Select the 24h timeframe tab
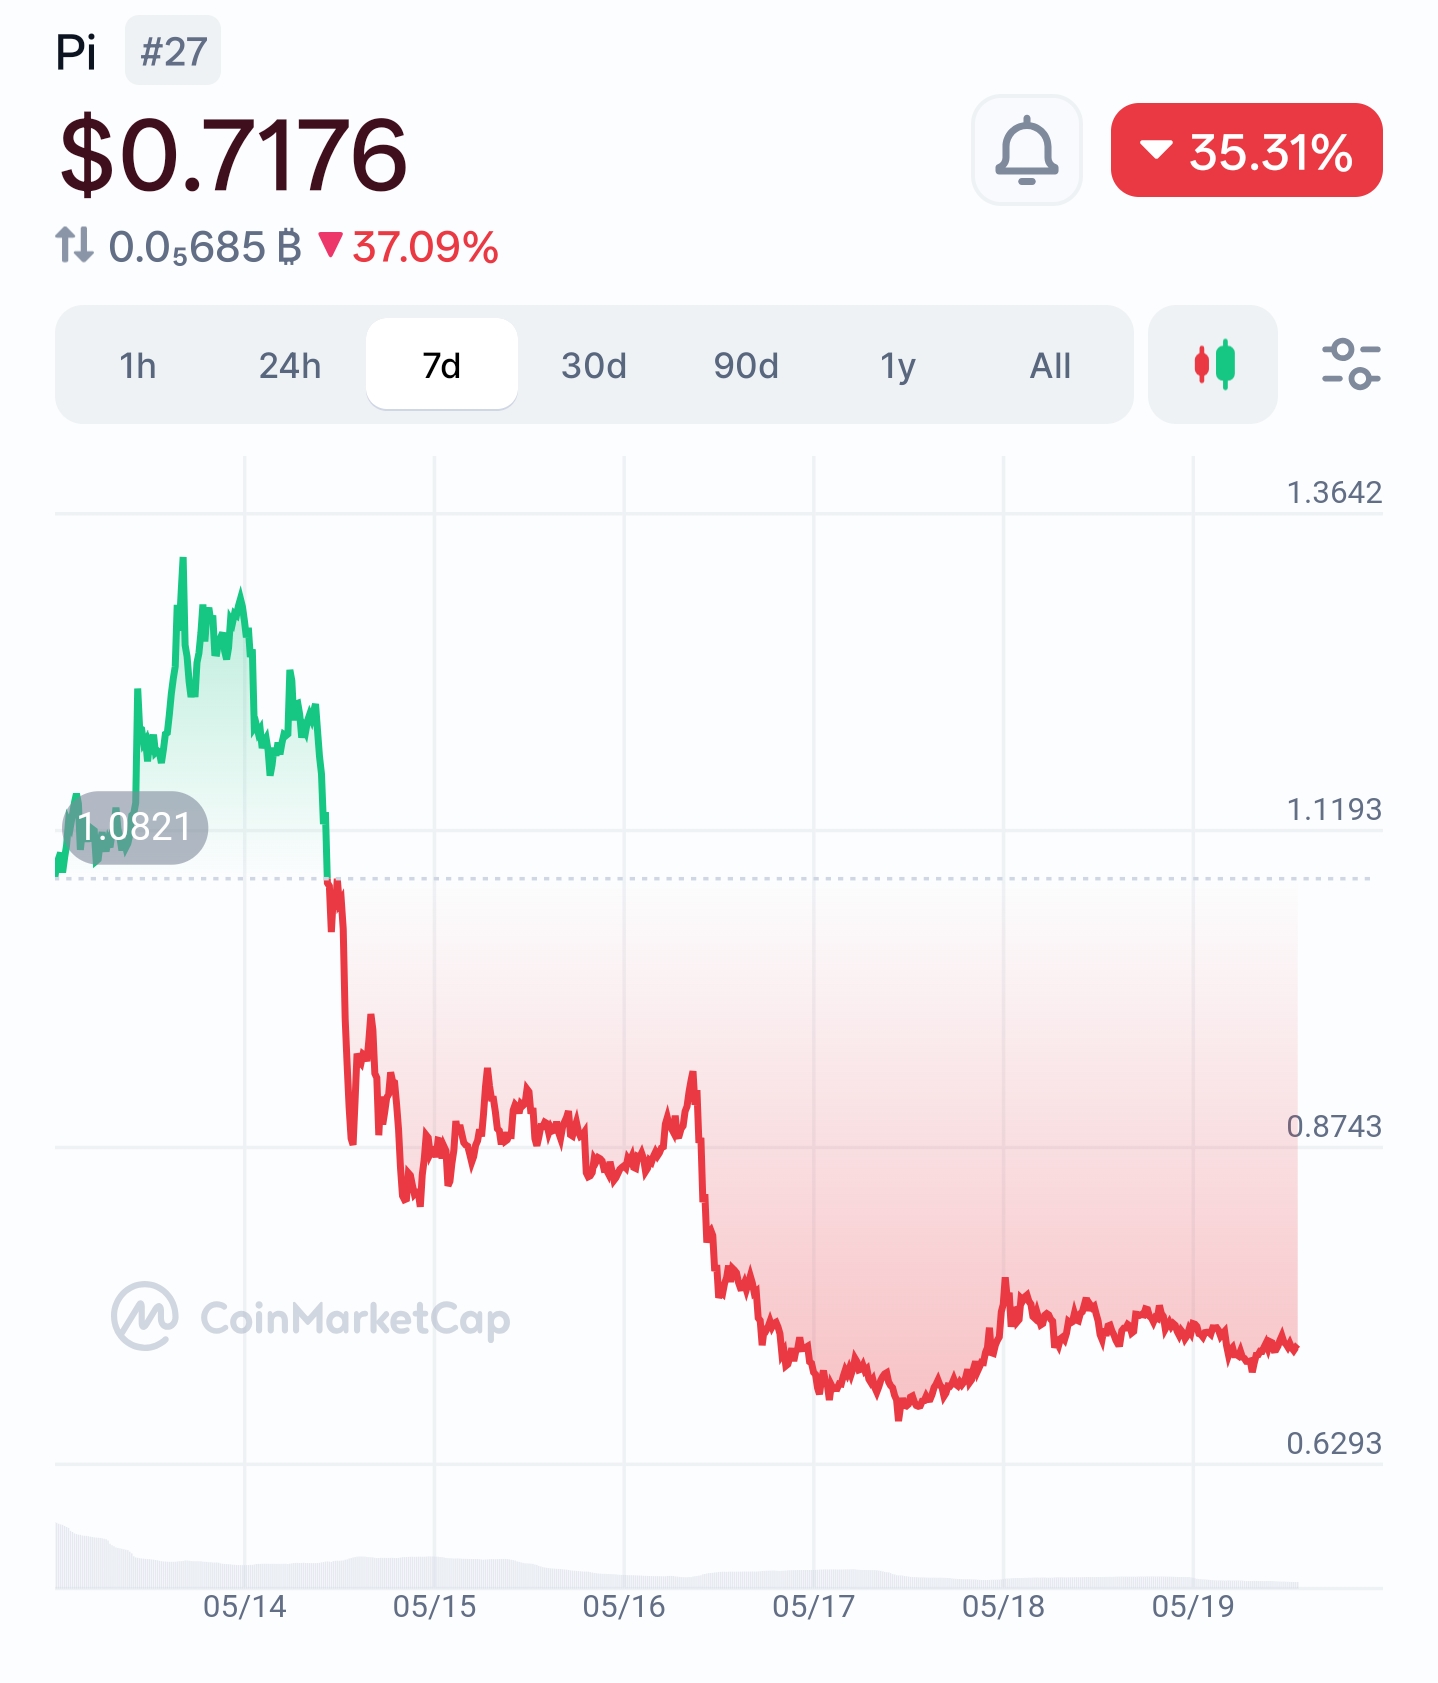This screenshot has width=1438, height=1683. click(290, 365)
